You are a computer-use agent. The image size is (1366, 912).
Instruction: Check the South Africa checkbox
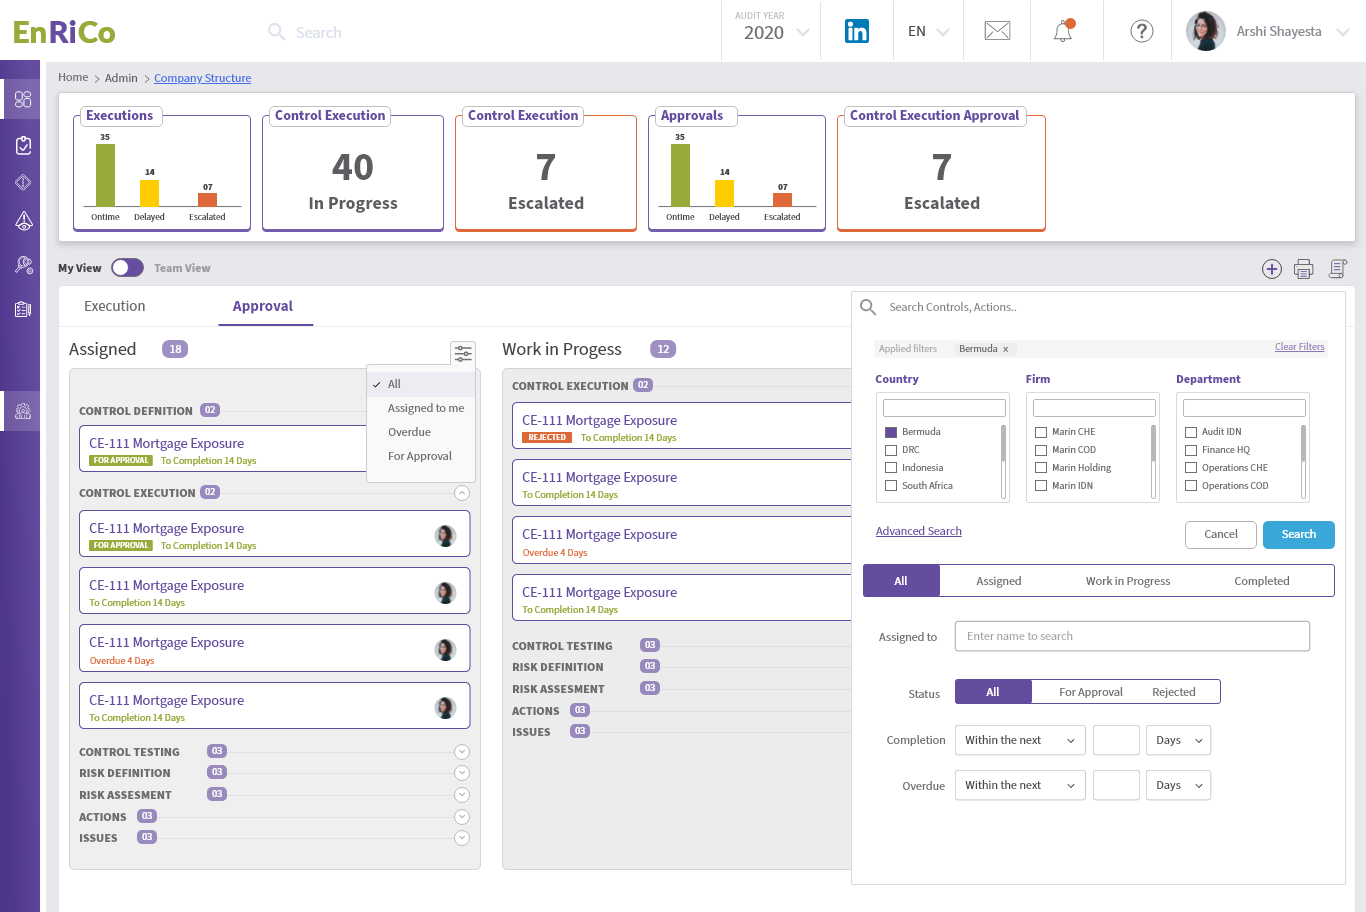click(x=891, y=486)
